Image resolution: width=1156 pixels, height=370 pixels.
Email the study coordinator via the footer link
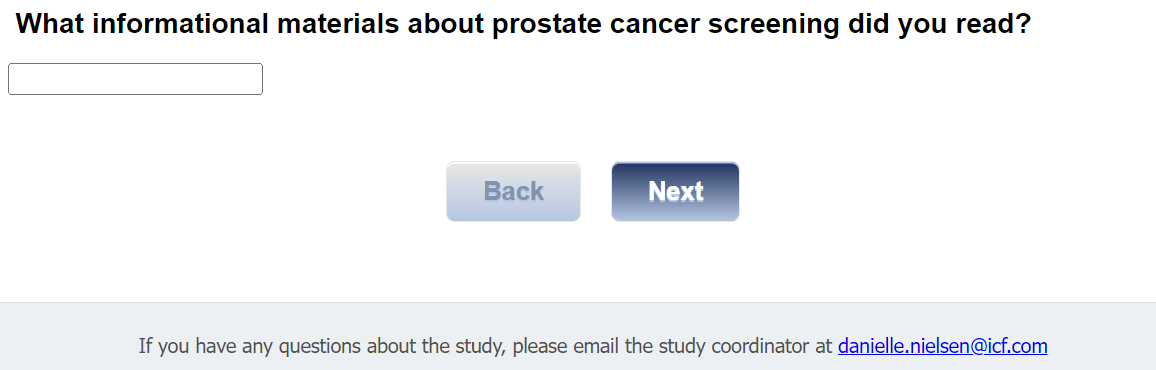coord(942,346)
